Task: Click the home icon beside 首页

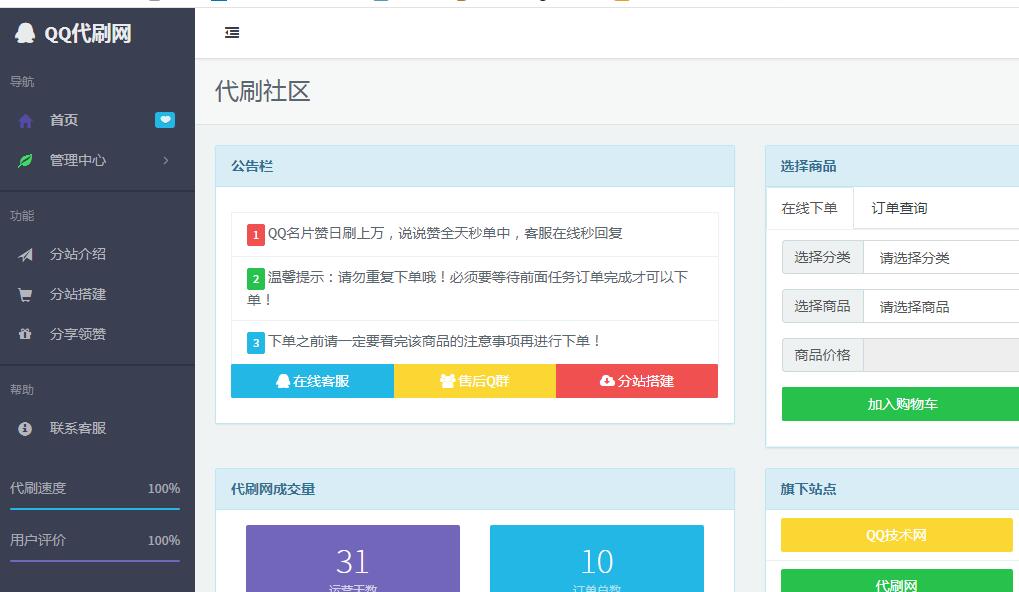Action: point(25,121)
